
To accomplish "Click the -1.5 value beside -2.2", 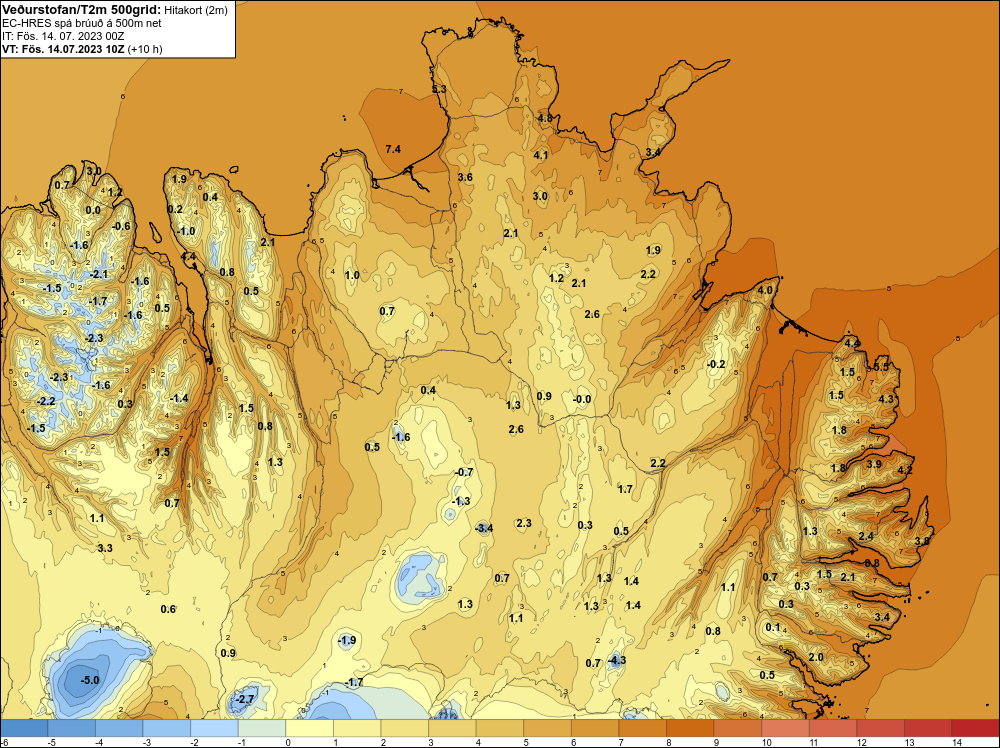I will (x=36, y=428).
